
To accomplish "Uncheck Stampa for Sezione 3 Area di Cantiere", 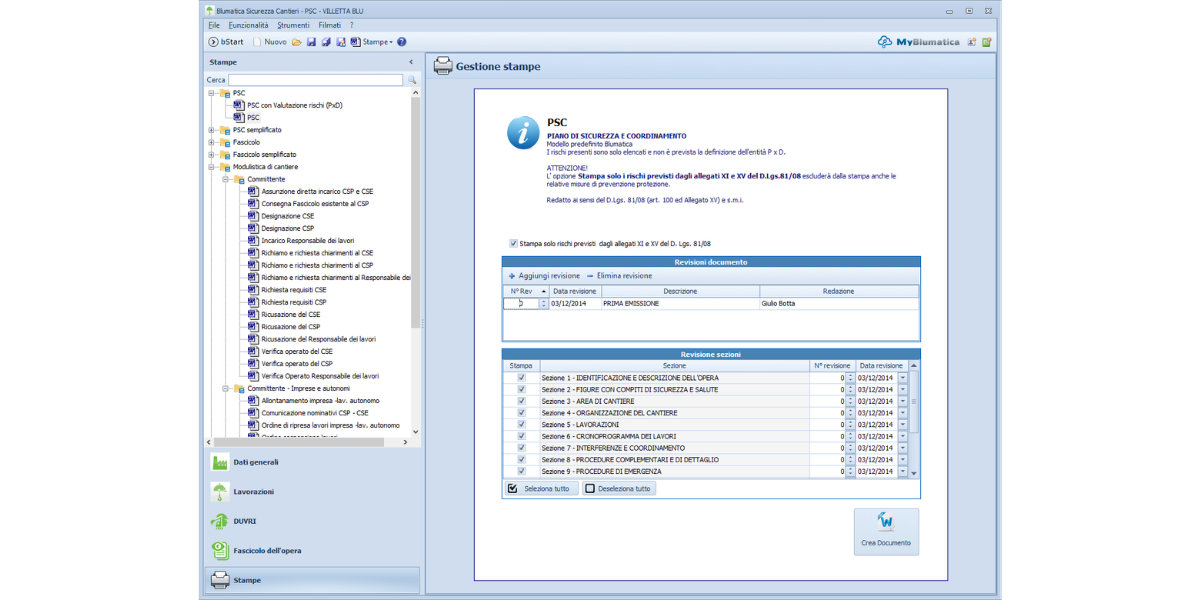I will (520, 401).
